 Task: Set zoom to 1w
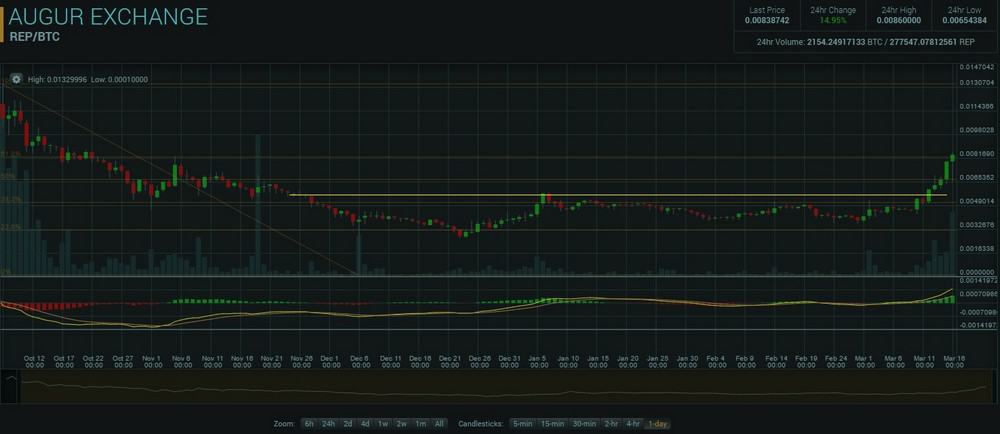pos(383,423)
